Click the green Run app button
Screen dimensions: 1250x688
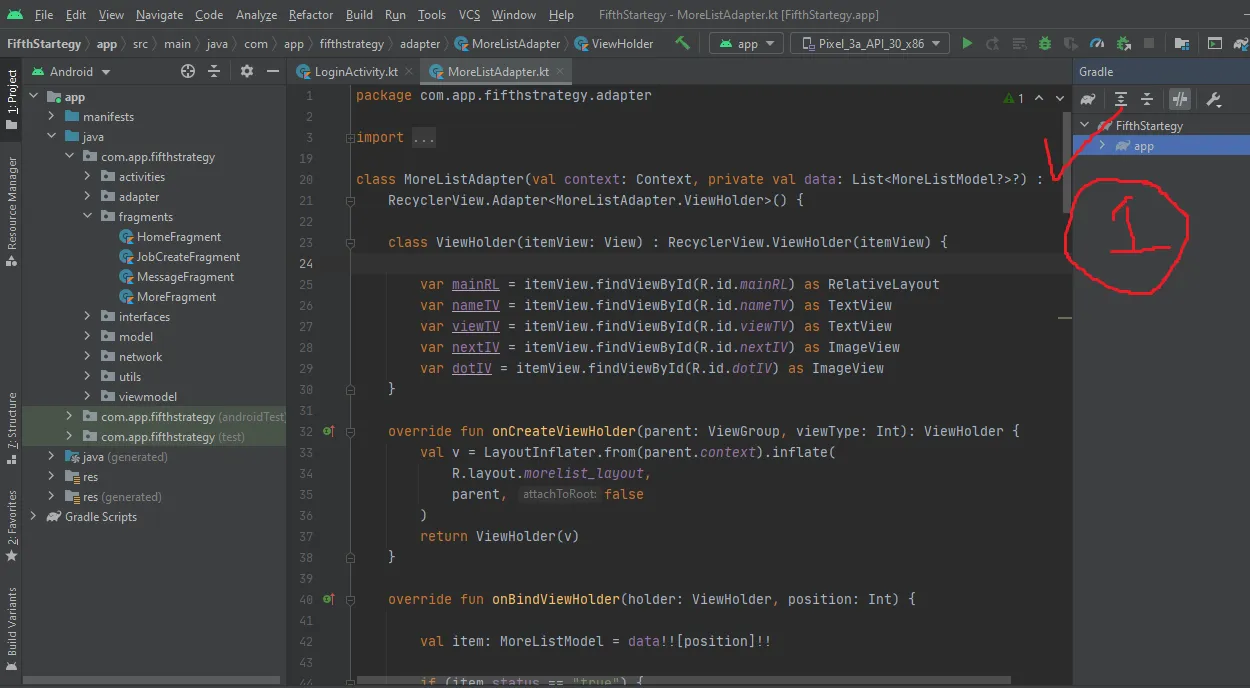coord(966,44)
